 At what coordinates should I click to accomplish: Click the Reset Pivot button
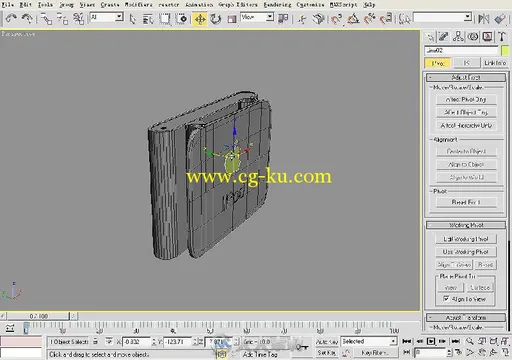tap(466, 202)
